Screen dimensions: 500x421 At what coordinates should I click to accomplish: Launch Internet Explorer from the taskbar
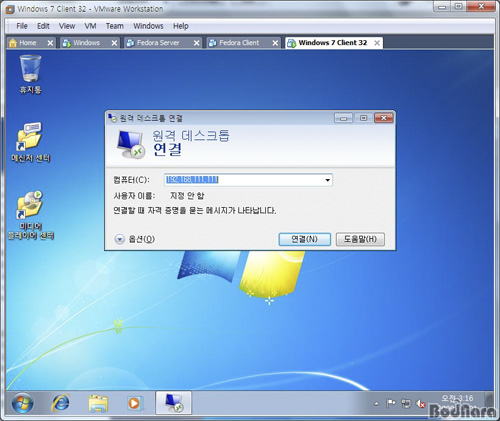(x=61, y=403)
